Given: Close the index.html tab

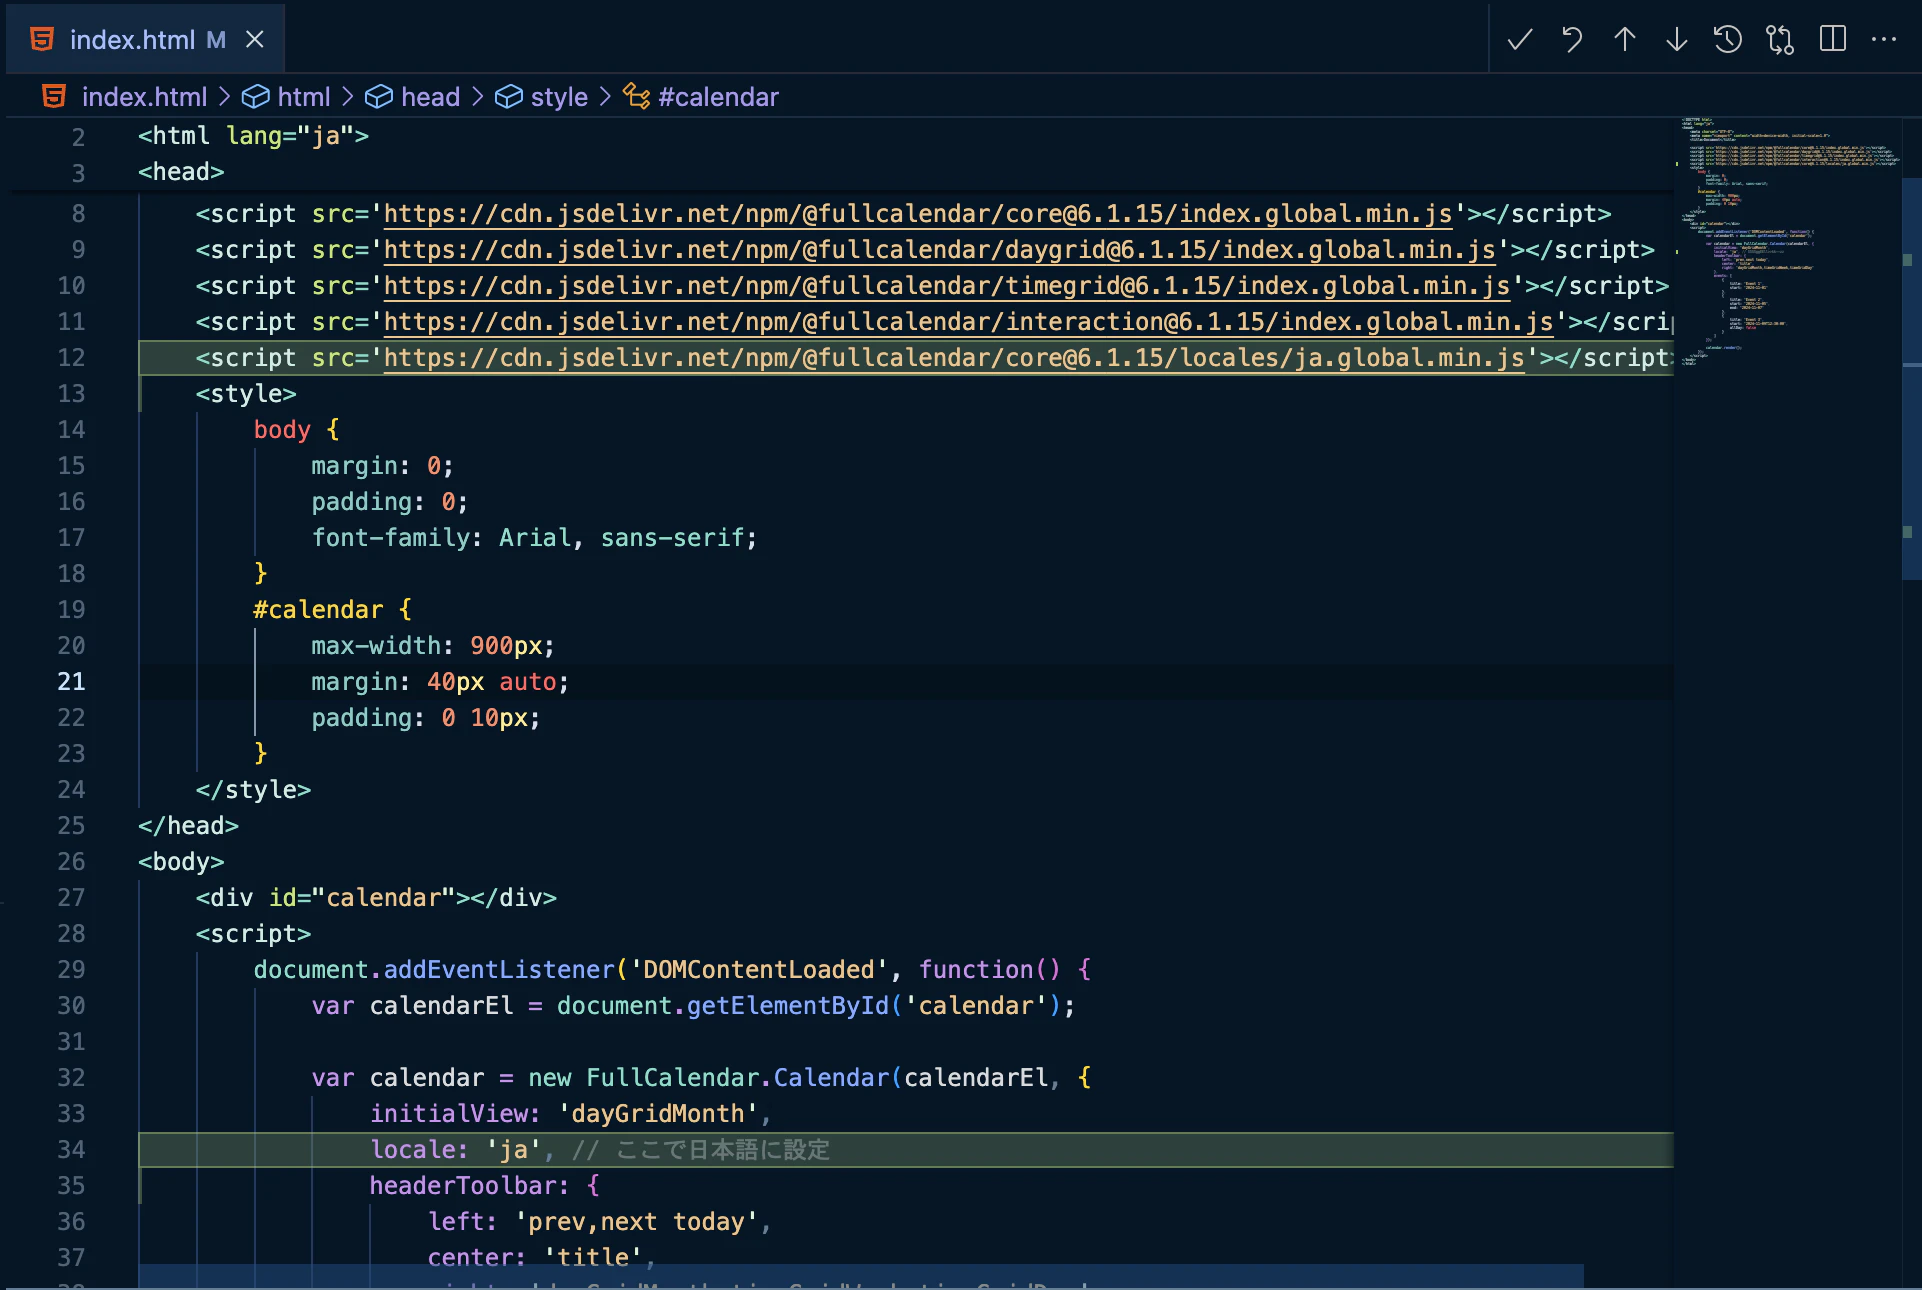Looking at the screenshot, I should coord(255,40).
